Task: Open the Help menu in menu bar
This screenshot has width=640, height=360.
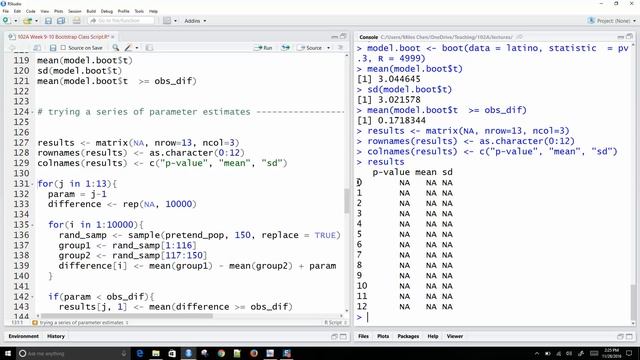Action: (153, 11)
